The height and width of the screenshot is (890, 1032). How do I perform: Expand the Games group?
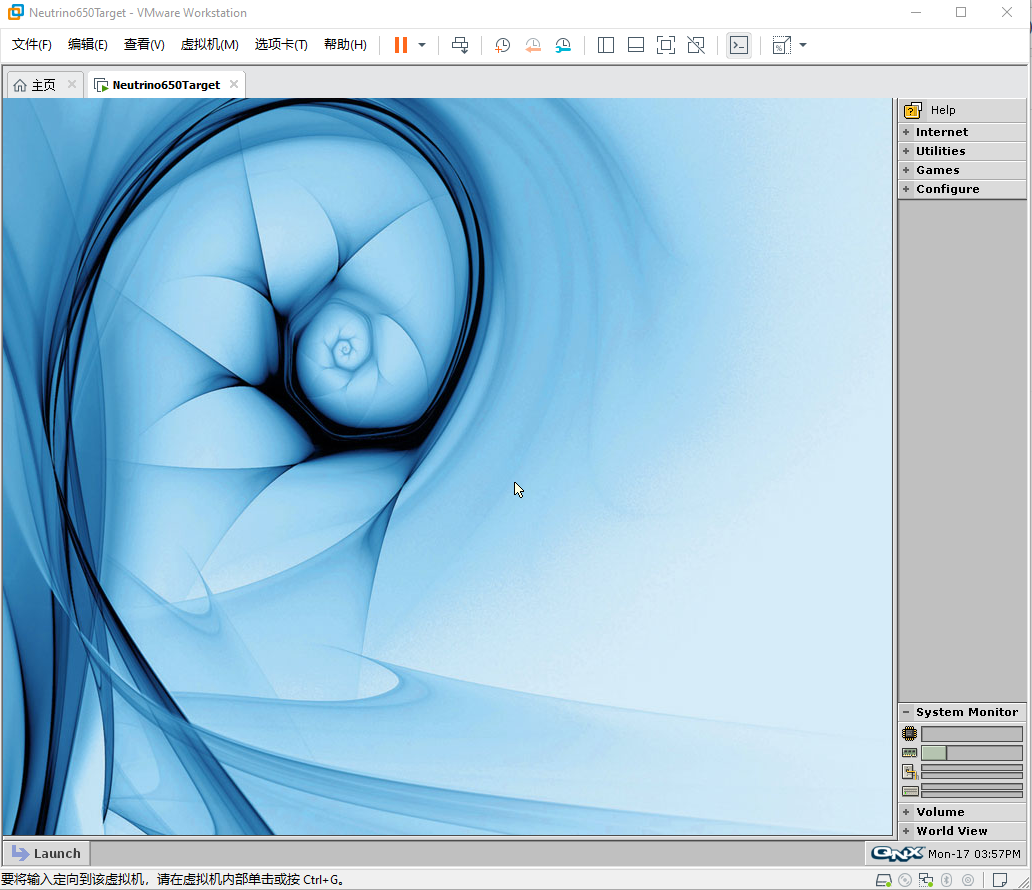(962, 170)
